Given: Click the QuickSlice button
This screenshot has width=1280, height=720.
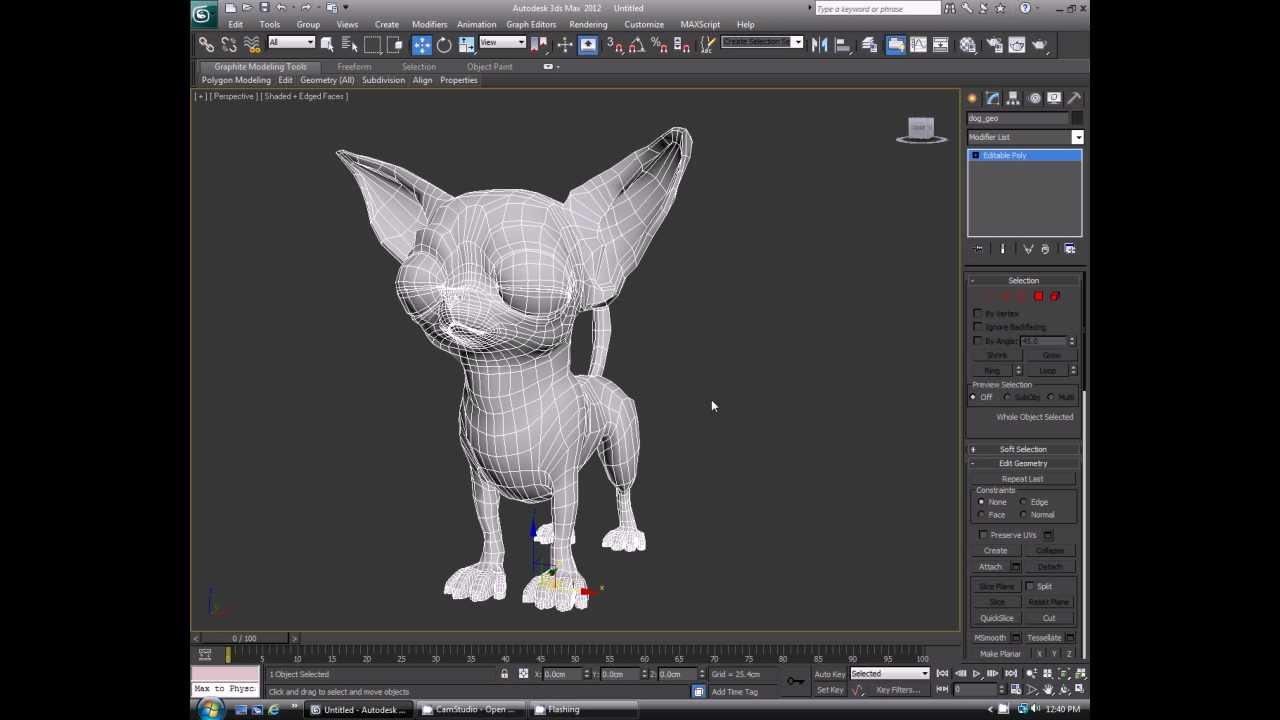Looking at the screenshot, I should [997, 618].
